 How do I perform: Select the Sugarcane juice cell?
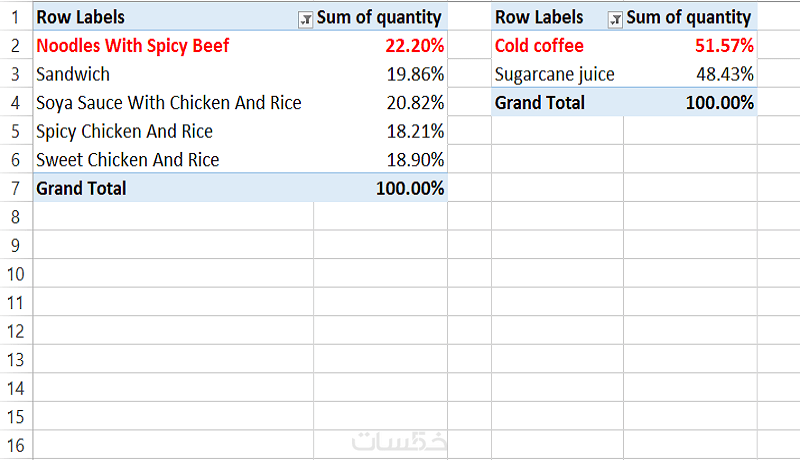coord(555,74)
